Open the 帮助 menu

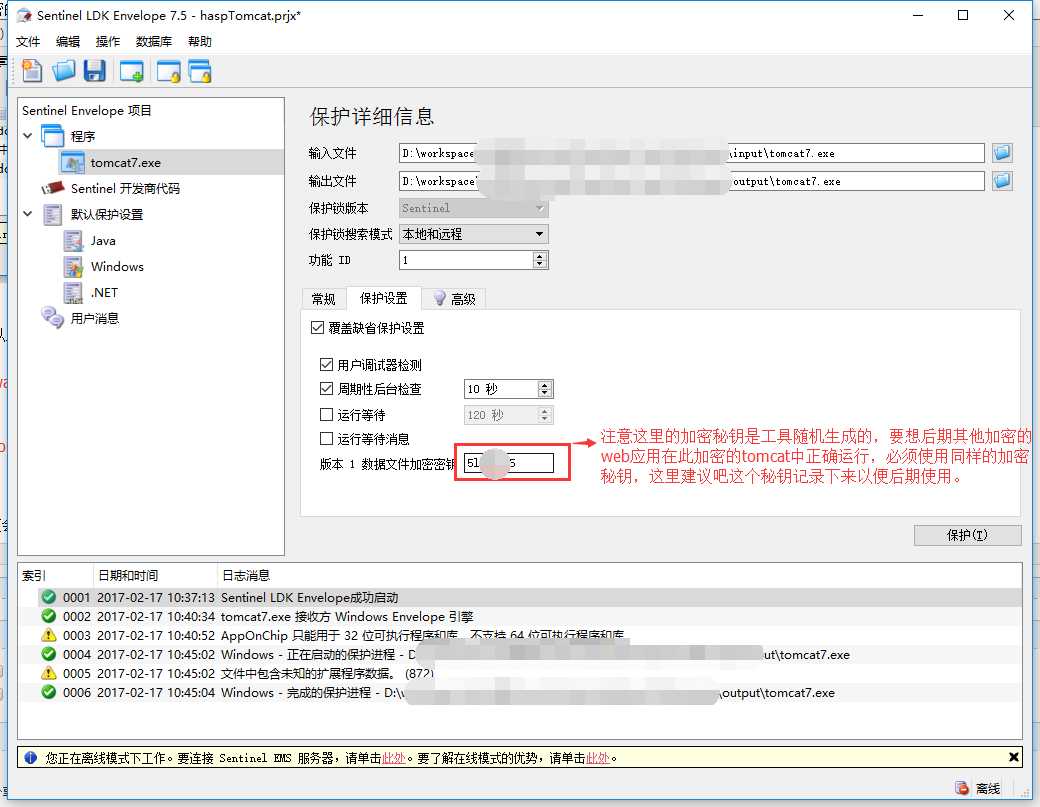tap(200, 42)
